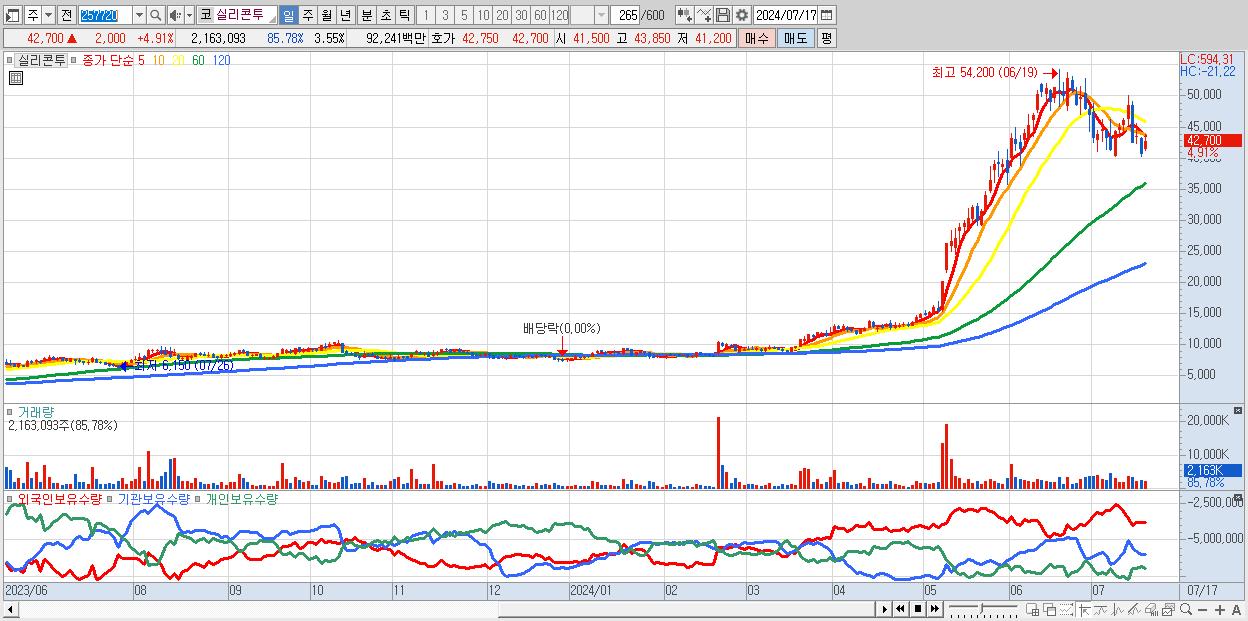Open the calendar date picker icon
The image size is (1248, 621).
click(826, 15)
